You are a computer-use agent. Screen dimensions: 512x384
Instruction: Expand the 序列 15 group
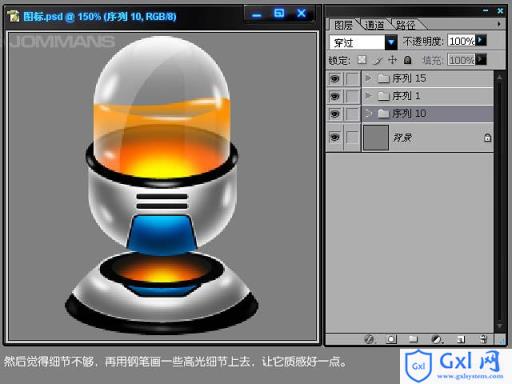(x=368, y=78)
